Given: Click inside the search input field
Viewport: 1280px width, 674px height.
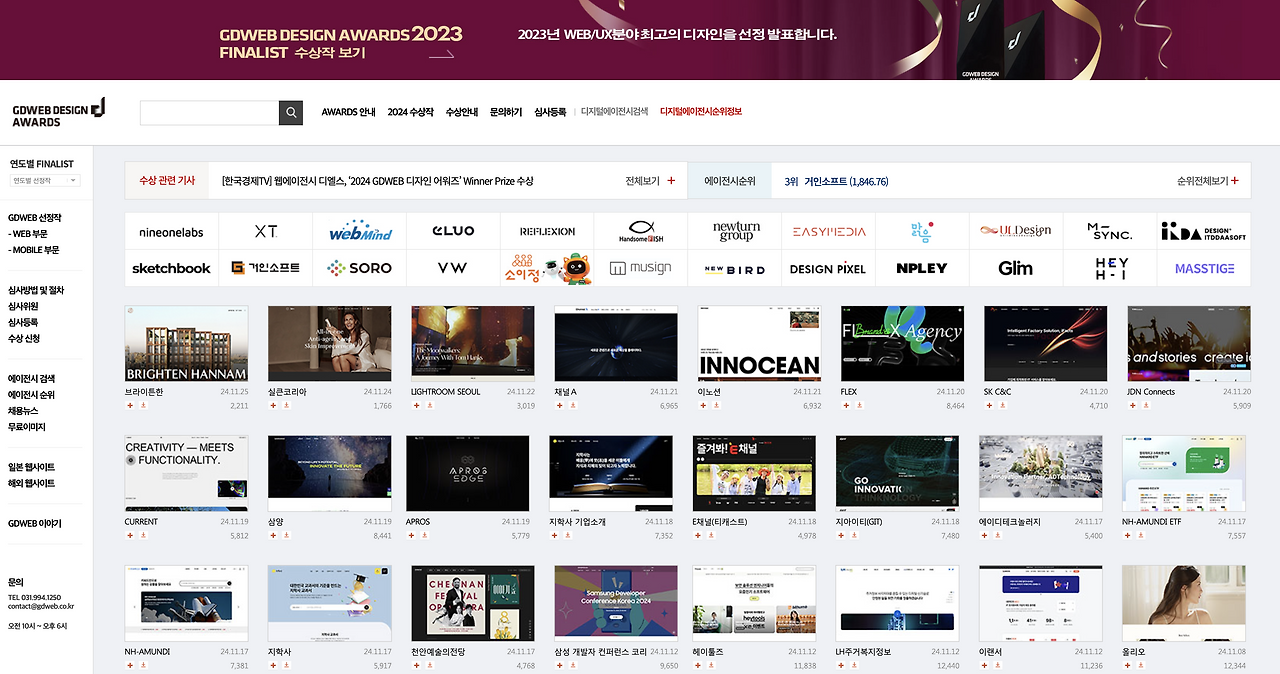Looking at the screenshot, I should 208,112.
